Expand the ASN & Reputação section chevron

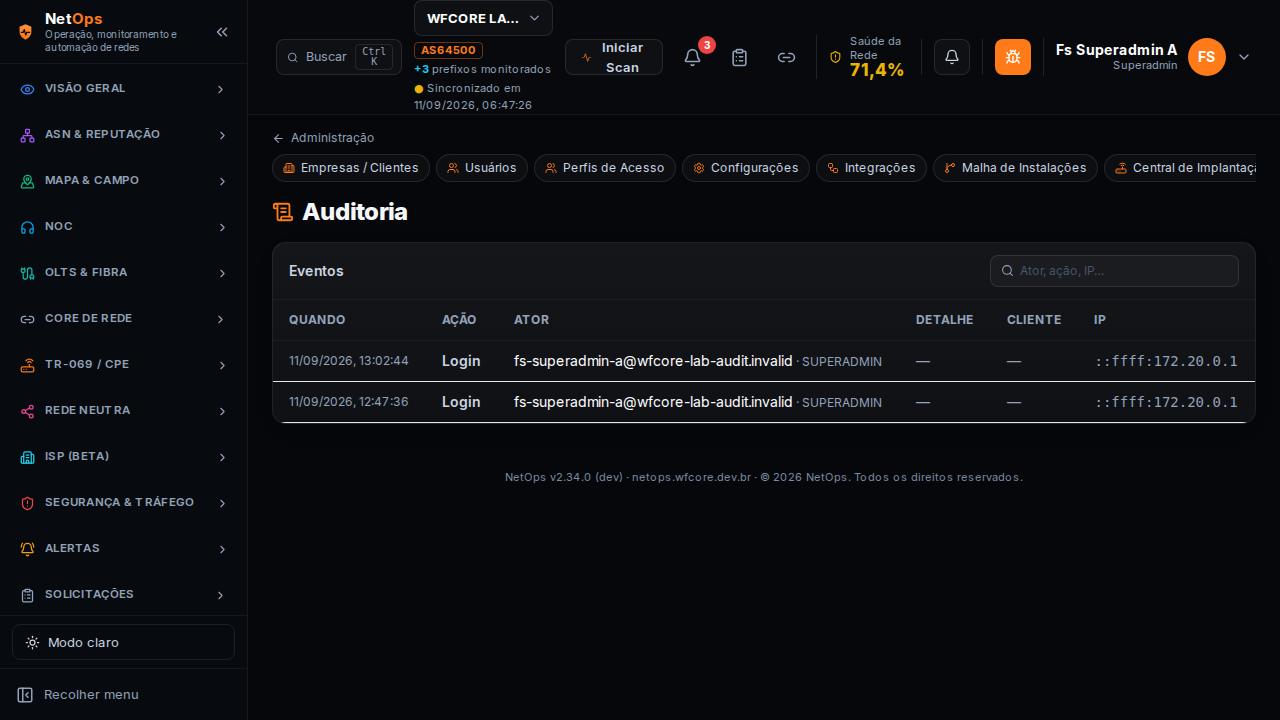[x=222, y=135]
